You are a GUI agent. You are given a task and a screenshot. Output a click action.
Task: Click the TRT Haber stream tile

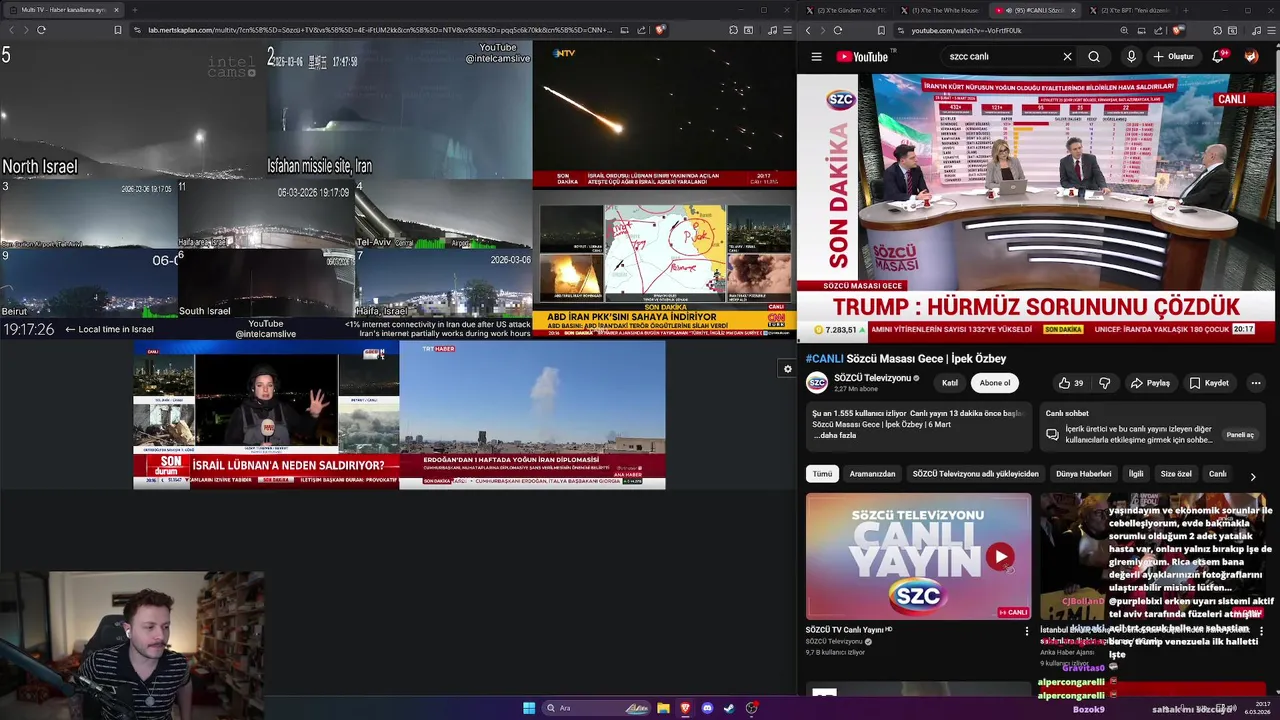(532, 415)
